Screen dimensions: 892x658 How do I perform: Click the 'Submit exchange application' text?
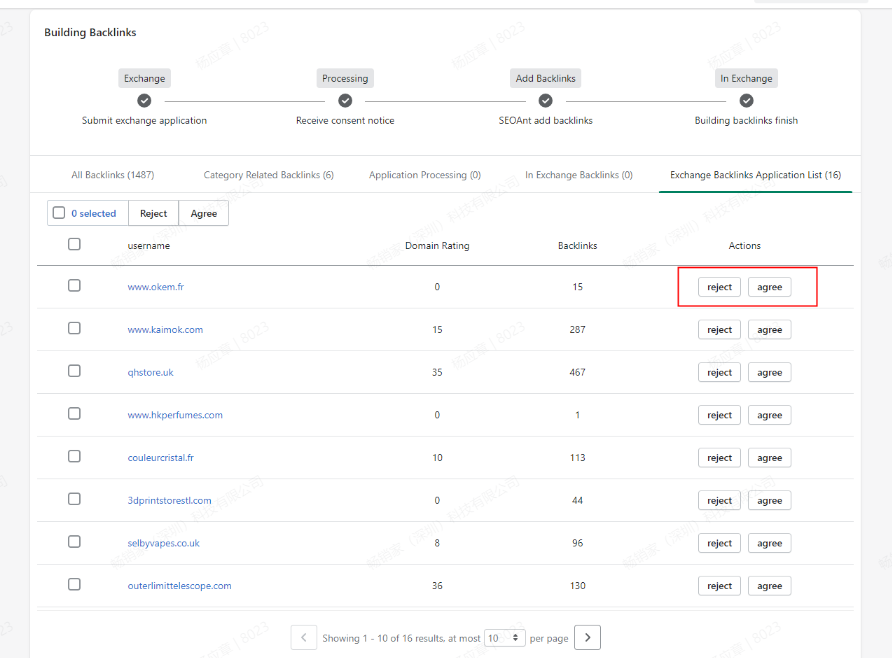coord(144,121)
